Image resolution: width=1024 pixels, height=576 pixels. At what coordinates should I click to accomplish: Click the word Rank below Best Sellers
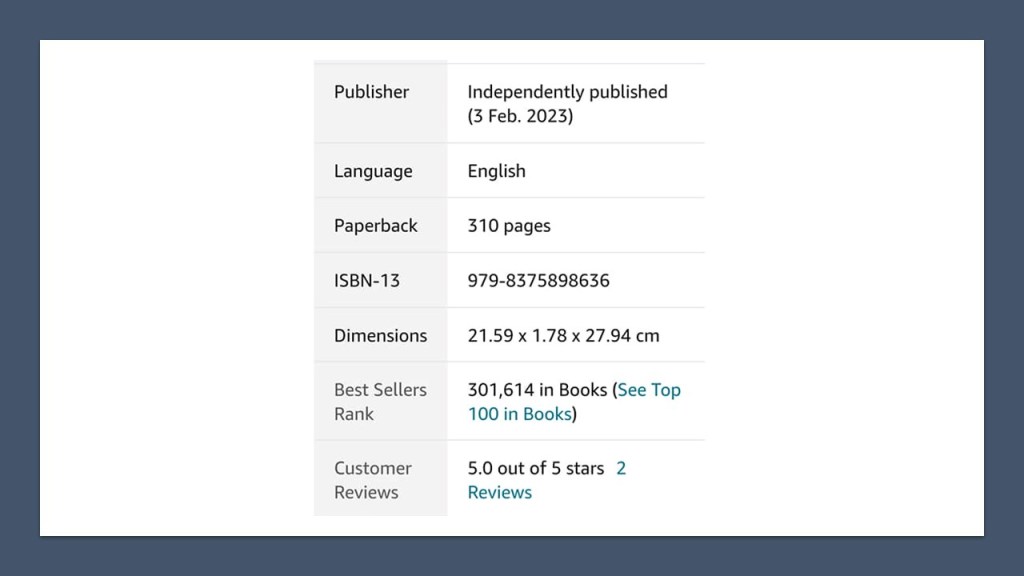354,414
